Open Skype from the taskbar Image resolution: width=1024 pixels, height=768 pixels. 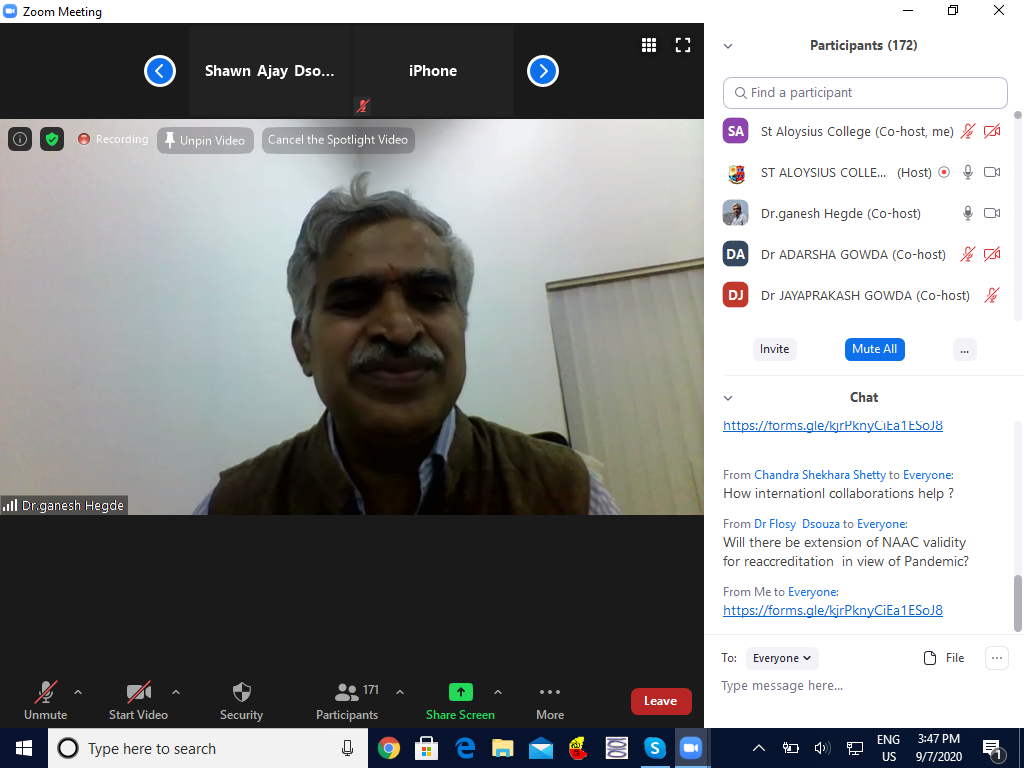(x=654, y=748)
